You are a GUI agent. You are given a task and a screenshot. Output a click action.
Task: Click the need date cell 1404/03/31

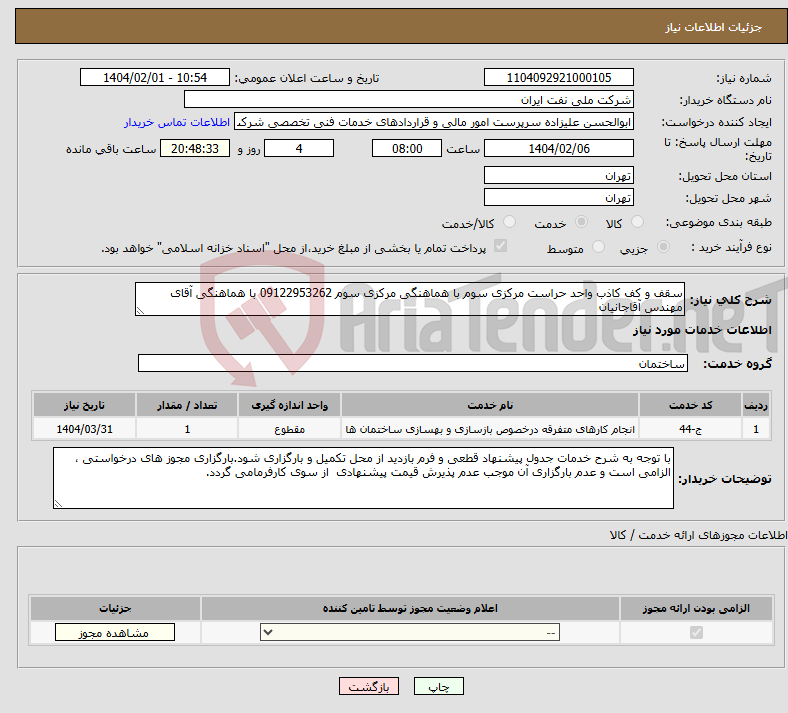point(84,429)
